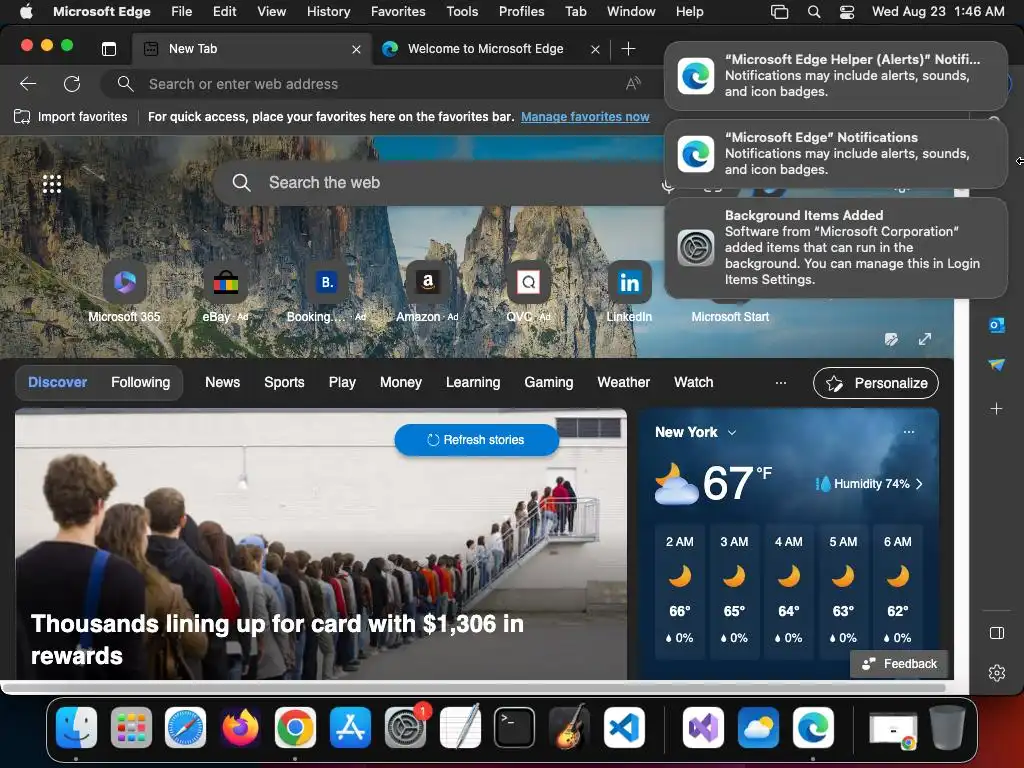Select the Discover feed tab
This screenshot has width=1024, height=768.
(57, 383)
